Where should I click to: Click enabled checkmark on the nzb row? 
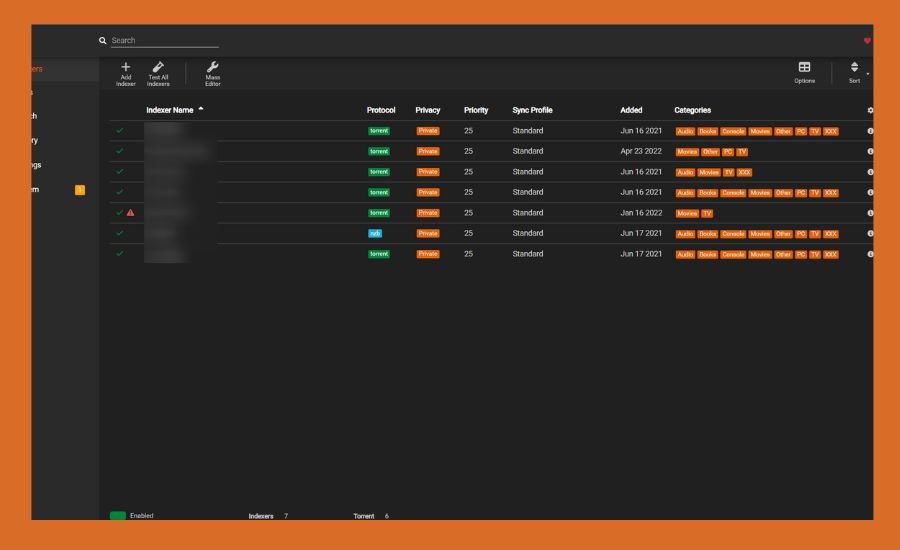(119, 233)
